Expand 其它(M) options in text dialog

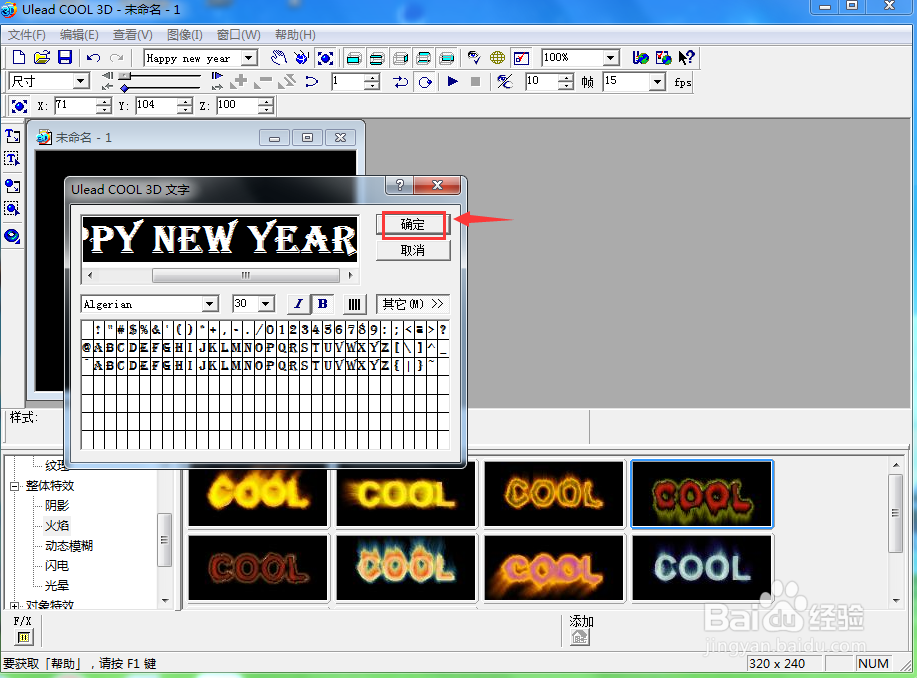pyautogui.click(x=413, y=304)
